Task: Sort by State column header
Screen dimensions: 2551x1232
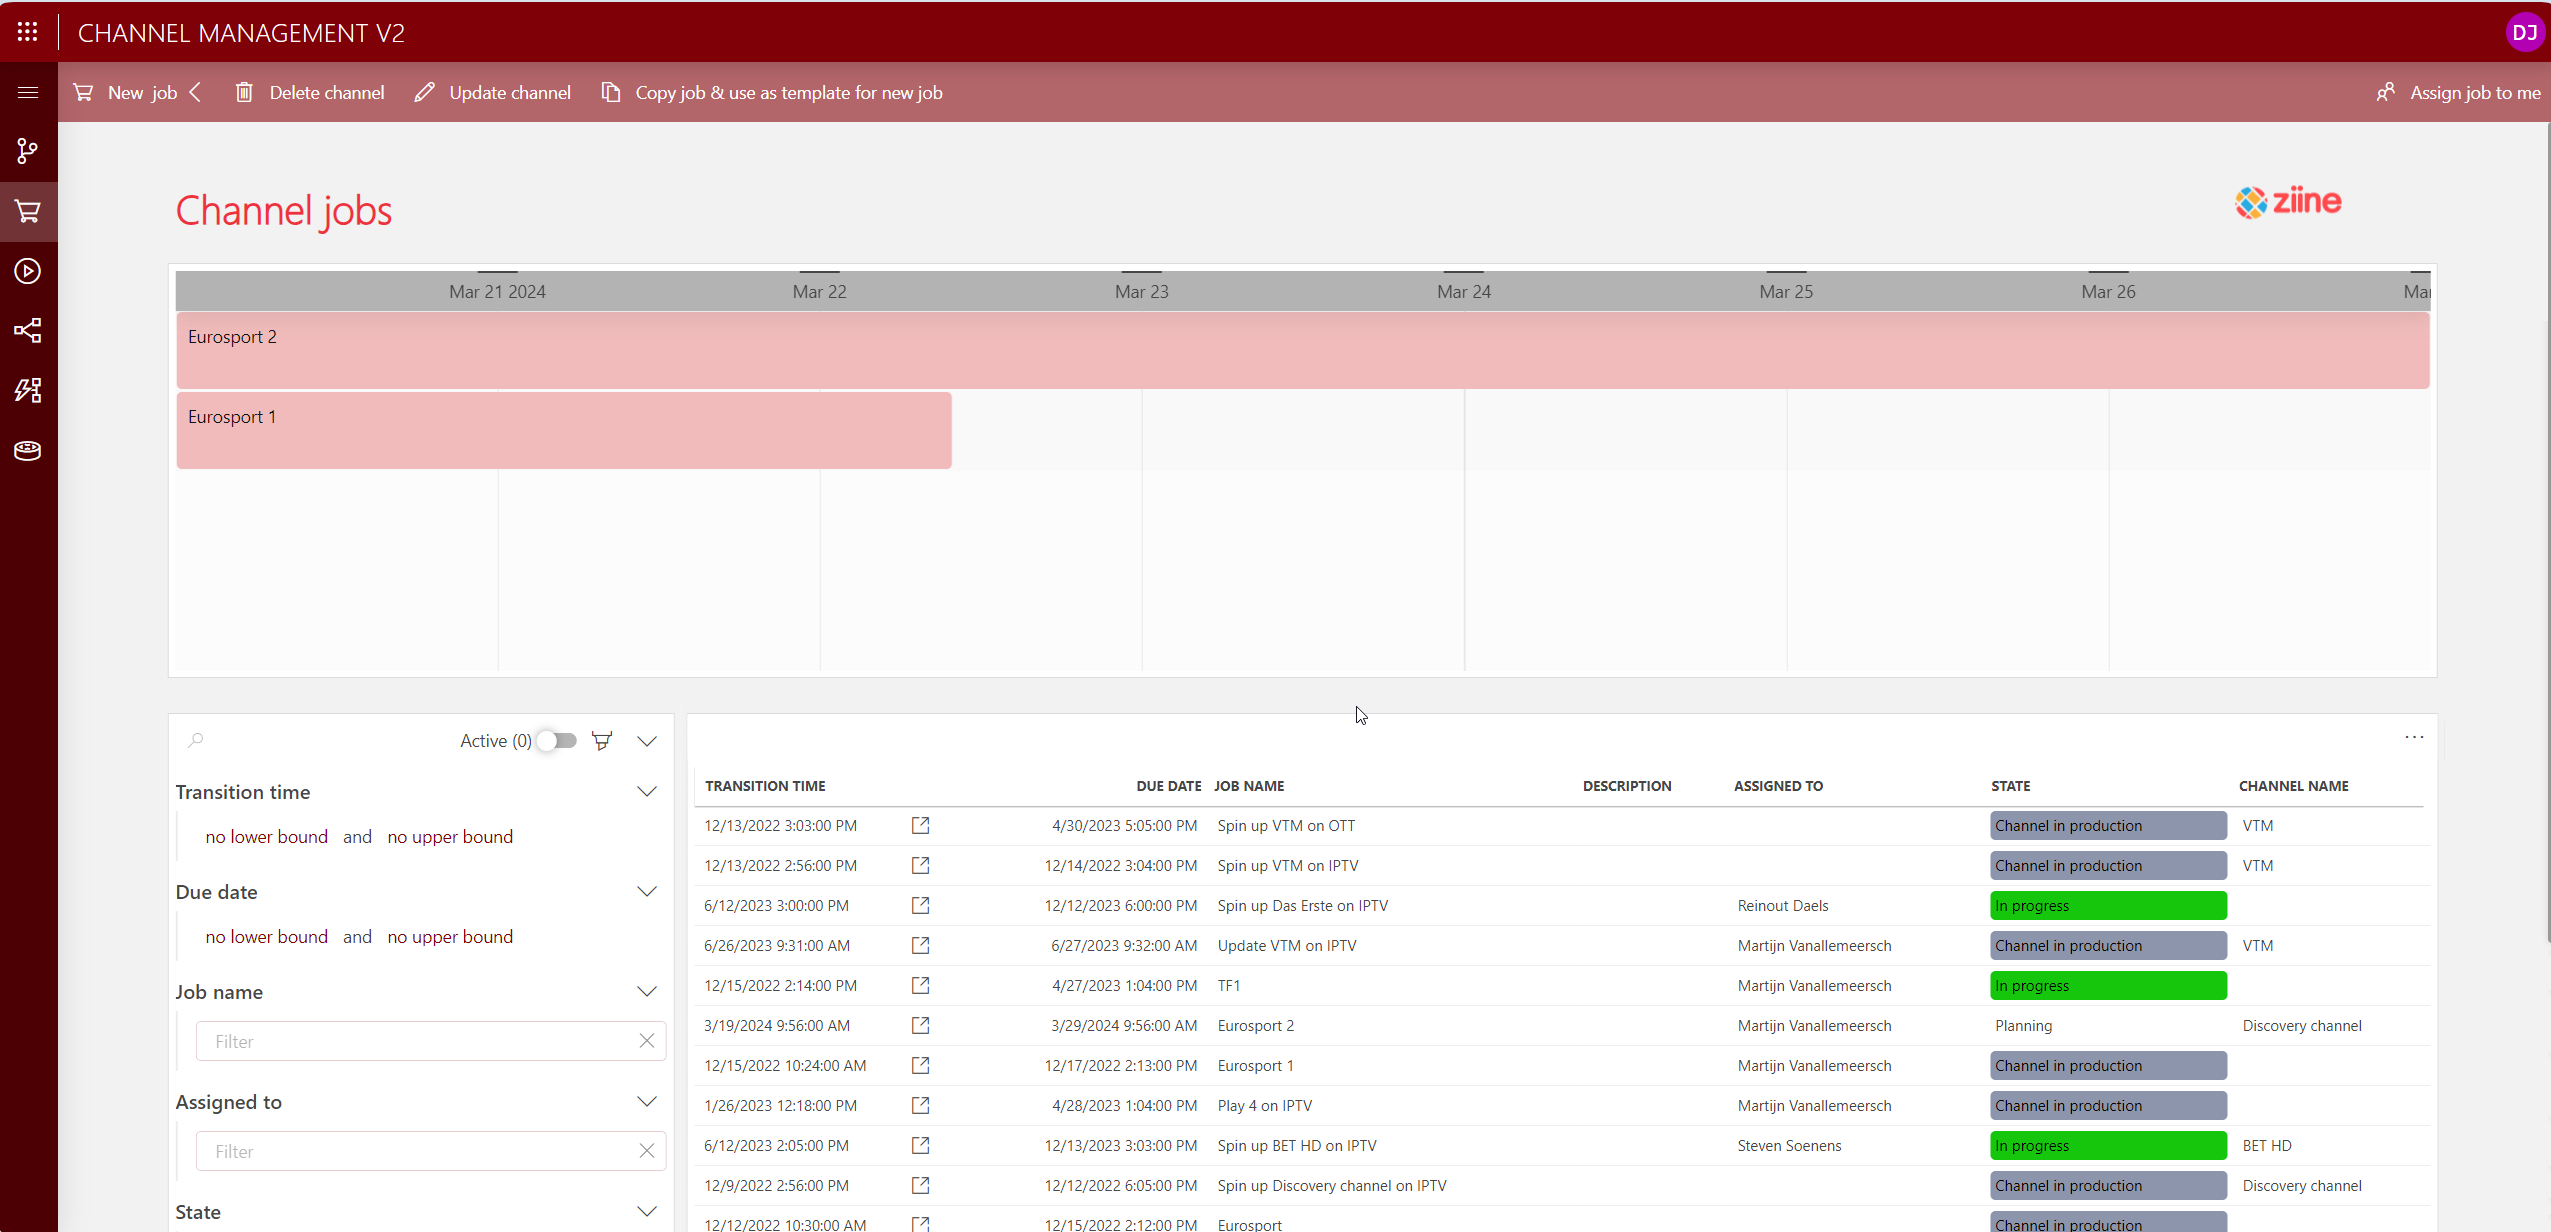Action: (x=2010, y=786)
